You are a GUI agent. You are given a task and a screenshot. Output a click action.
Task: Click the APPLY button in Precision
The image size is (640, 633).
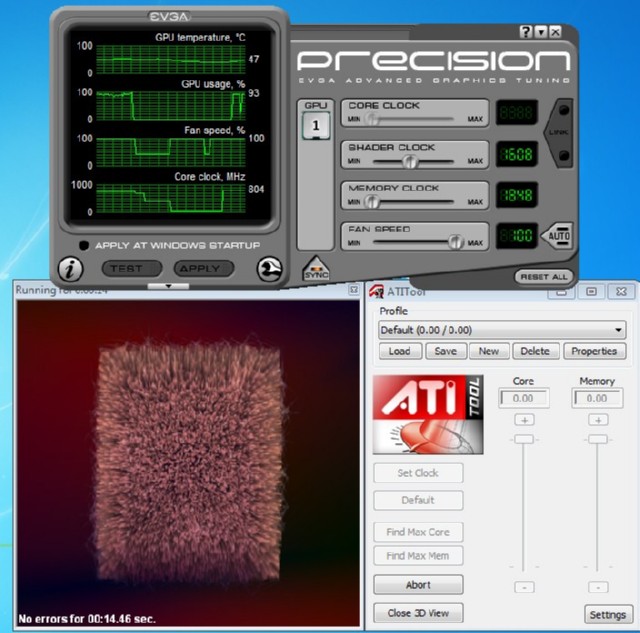204,269
